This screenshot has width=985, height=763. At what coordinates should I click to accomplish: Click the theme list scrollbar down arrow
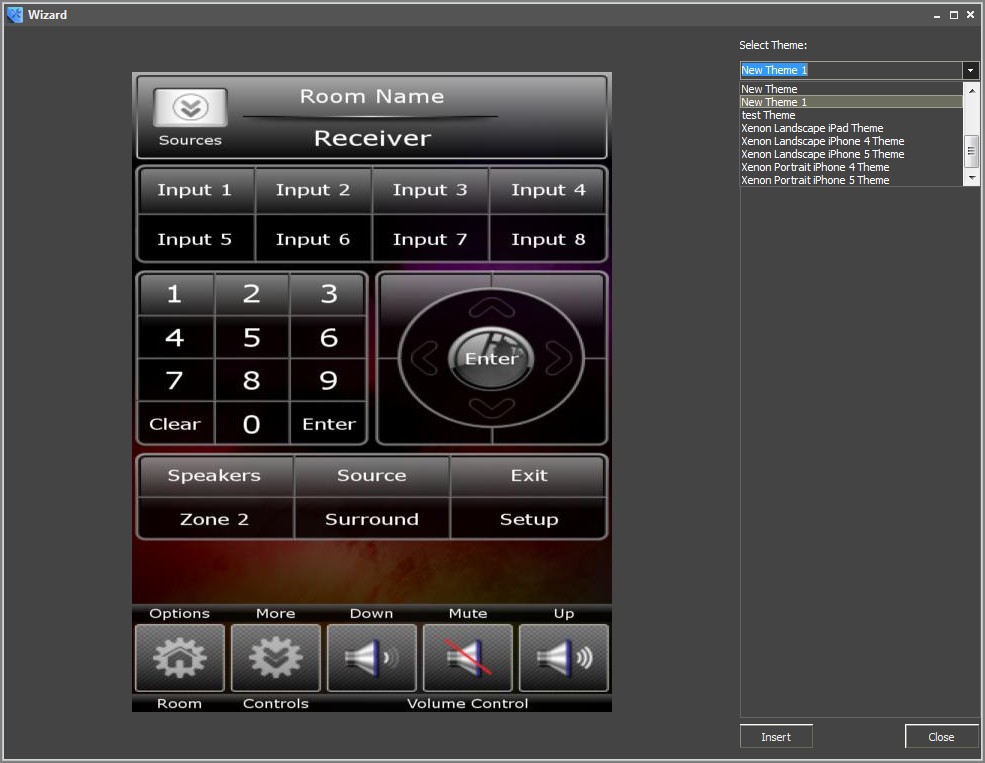point(970,177)
